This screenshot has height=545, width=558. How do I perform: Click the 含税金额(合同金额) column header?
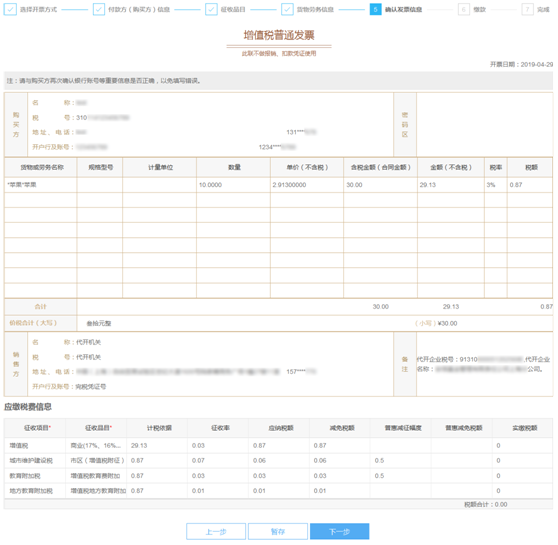(381, 167)
